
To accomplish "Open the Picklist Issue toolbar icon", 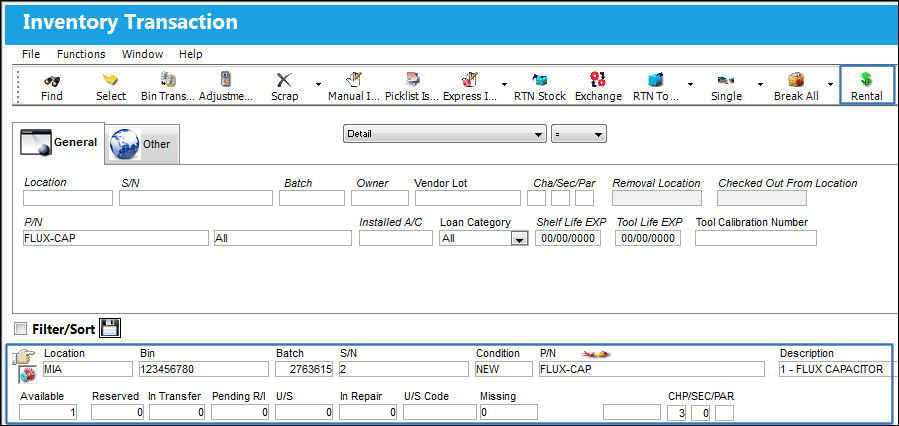I will pos(412,79).
